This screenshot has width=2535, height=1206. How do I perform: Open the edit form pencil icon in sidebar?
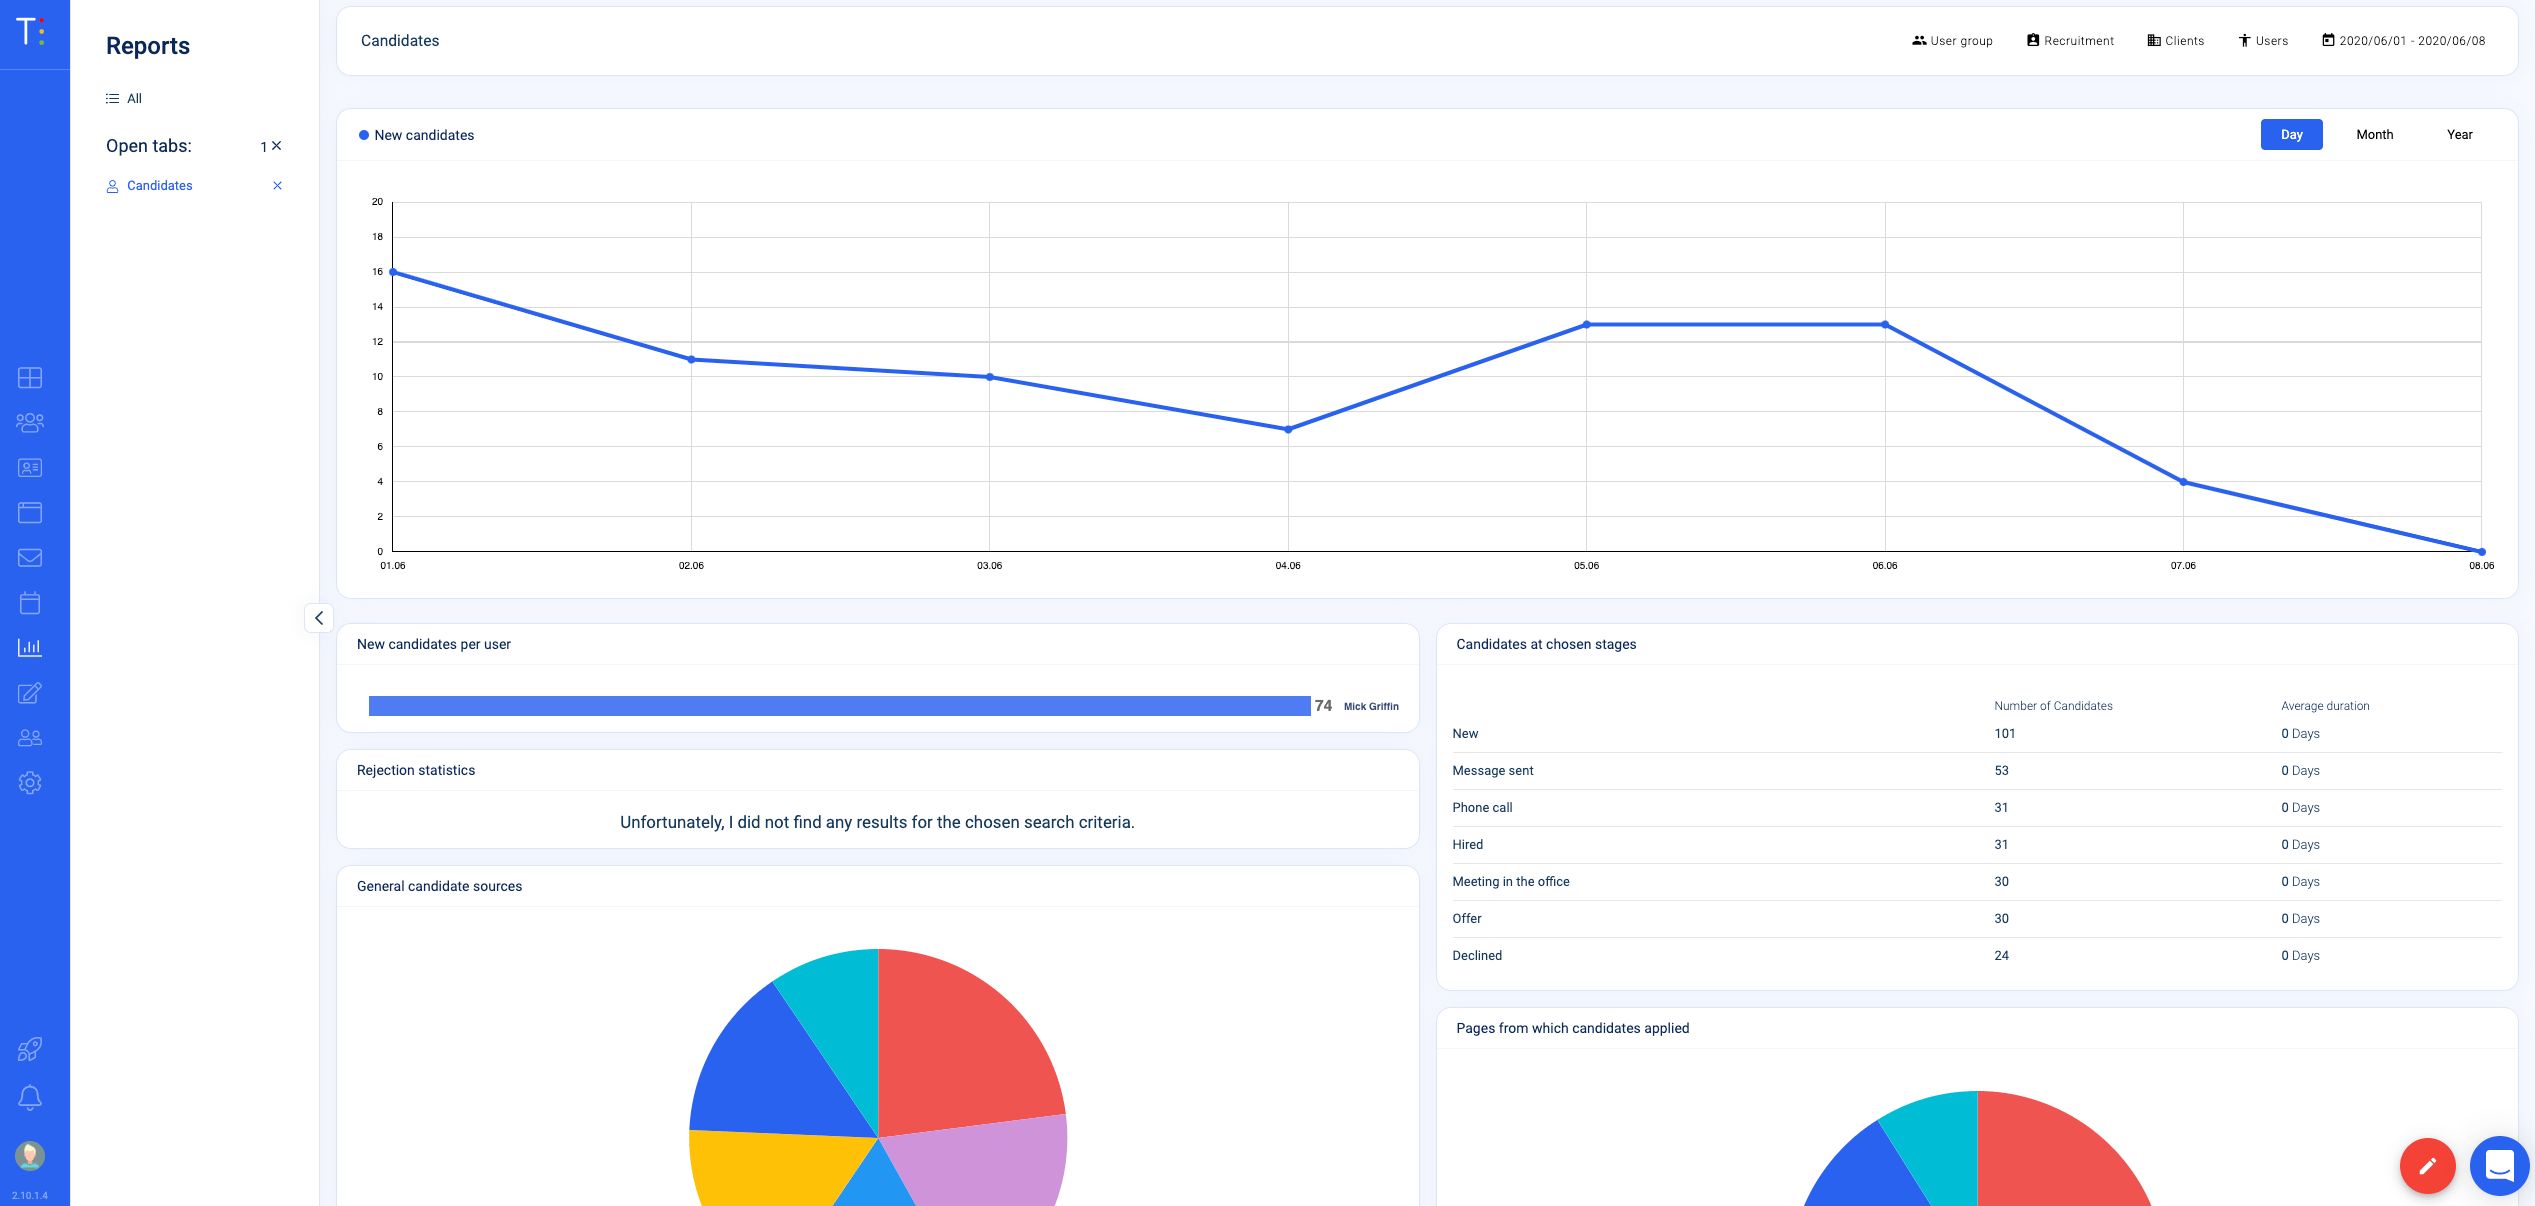click(30, 693)
